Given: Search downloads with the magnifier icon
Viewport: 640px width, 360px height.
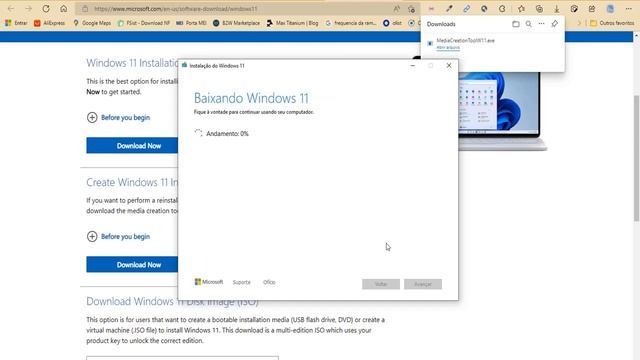Looking at the screenshot, I should click(x=529, y=24).
